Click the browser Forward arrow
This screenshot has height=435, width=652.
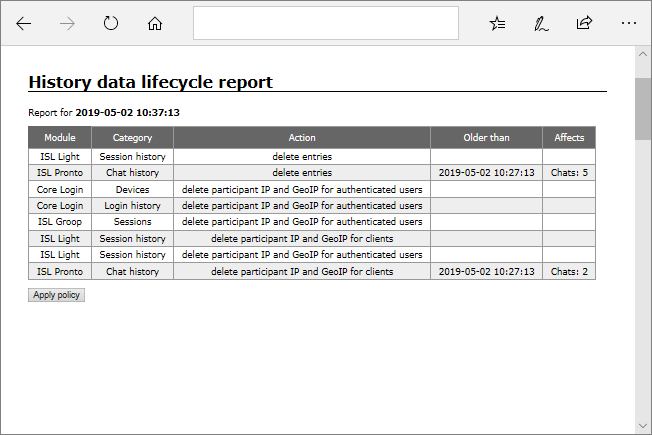click(68, 23)
